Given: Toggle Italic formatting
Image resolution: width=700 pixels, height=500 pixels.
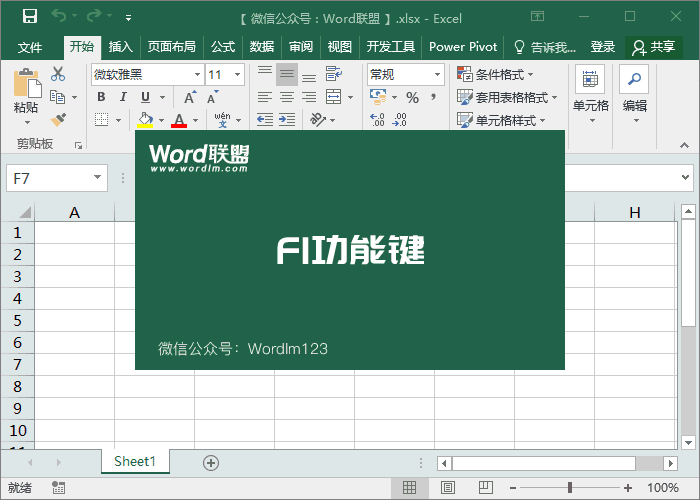Looking at the screenshot, I should pyautogui.click(x=123, y=97).
